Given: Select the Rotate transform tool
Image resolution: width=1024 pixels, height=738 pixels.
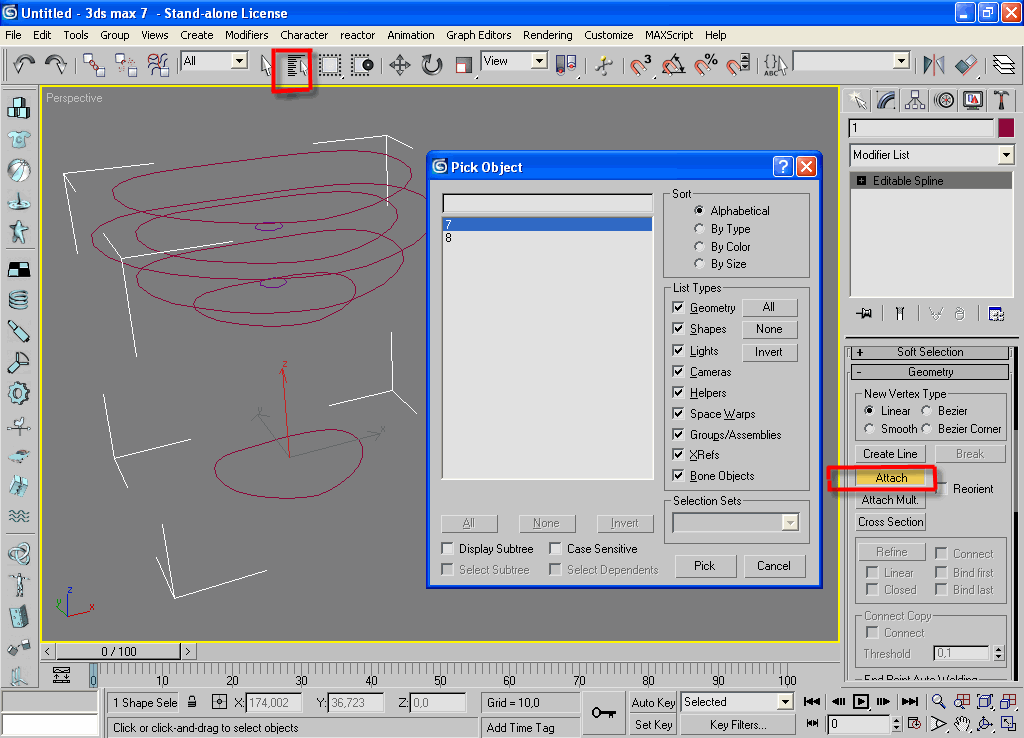Looking at the screenshot, I should [x=432, y=66].
